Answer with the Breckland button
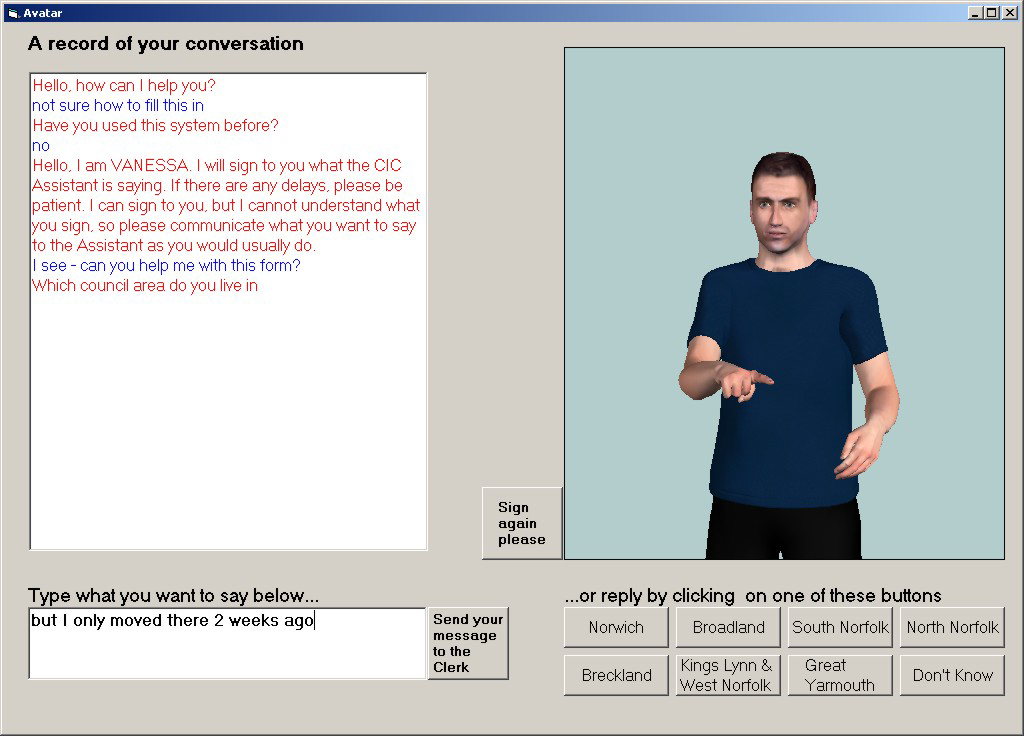Image resolution: width=1024 pixels, height=736 pixels. click(616, 675)
